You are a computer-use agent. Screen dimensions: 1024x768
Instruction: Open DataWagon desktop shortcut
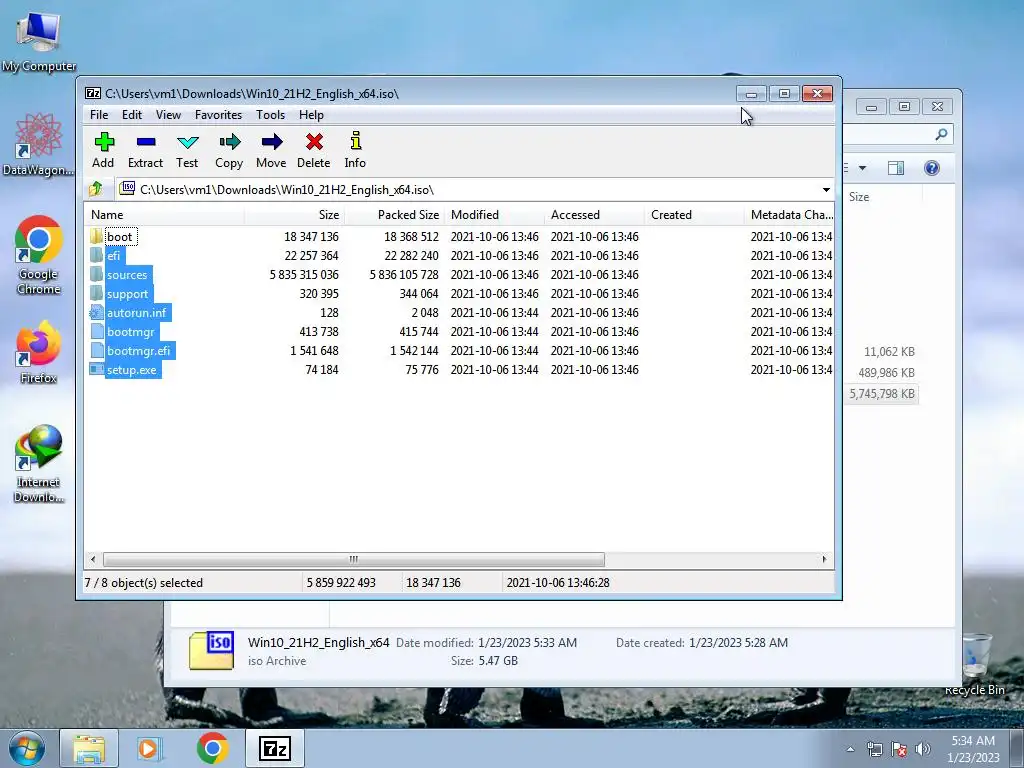click(39, 145)
